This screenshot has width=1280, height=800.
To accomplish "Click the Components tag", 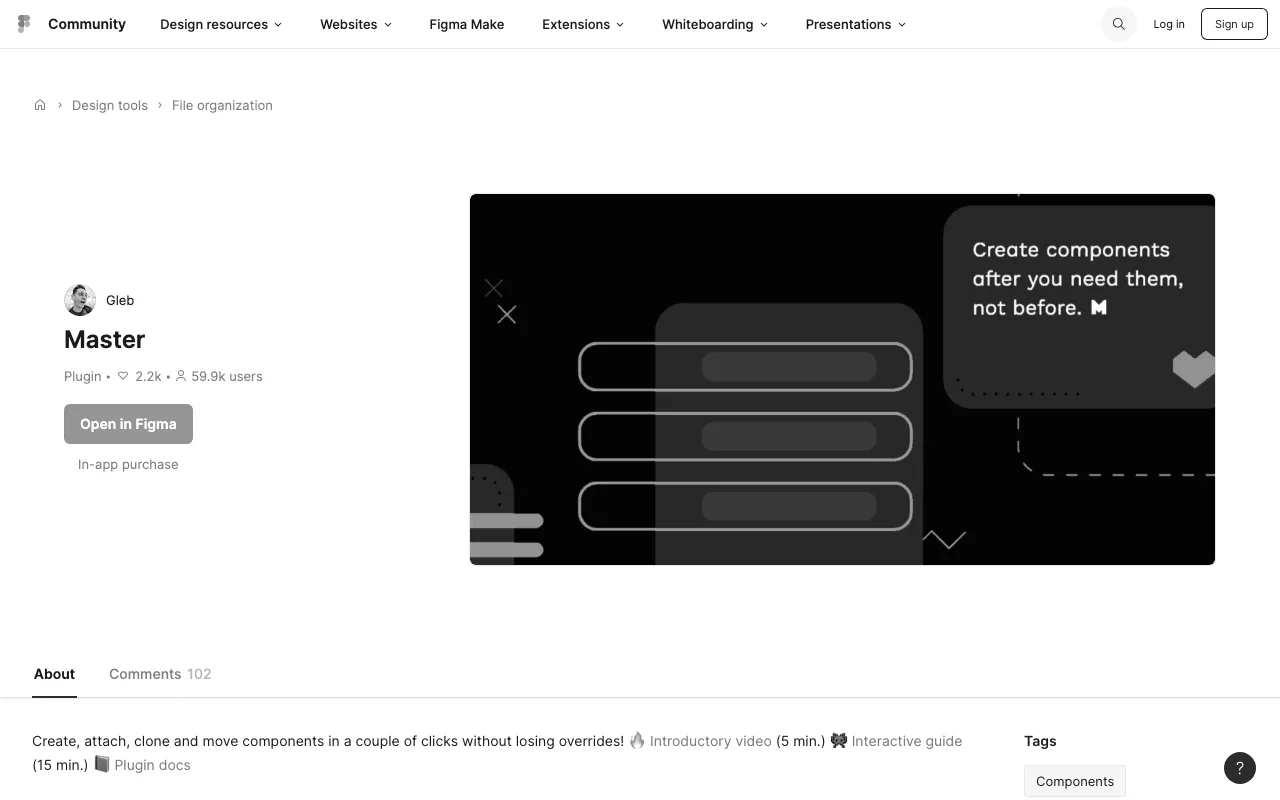I will [1075, 781].
